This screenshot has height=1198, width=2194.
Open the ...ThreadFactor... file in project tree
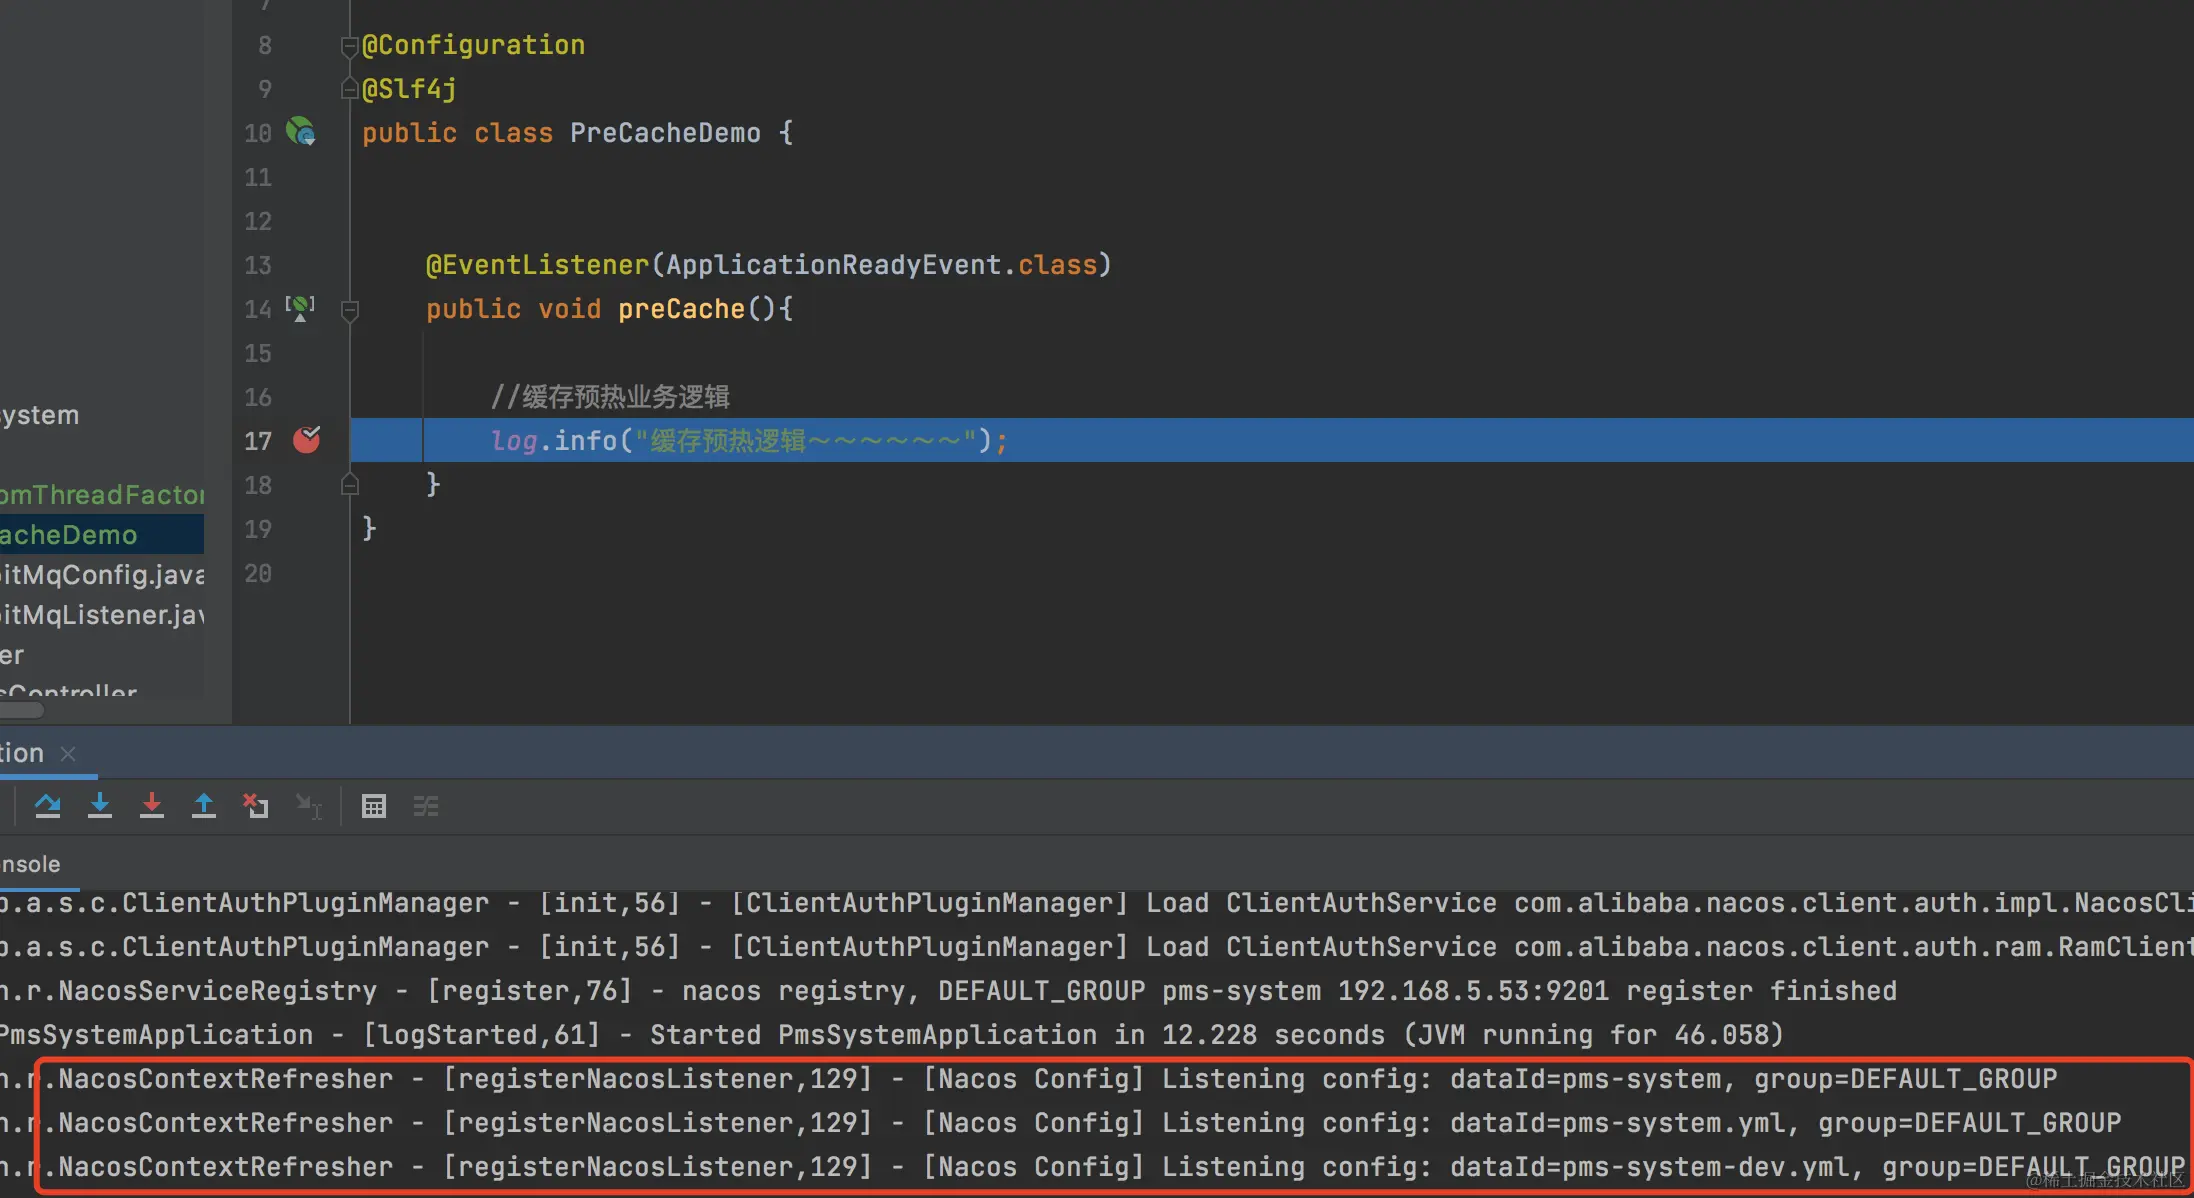pos(102,495)
